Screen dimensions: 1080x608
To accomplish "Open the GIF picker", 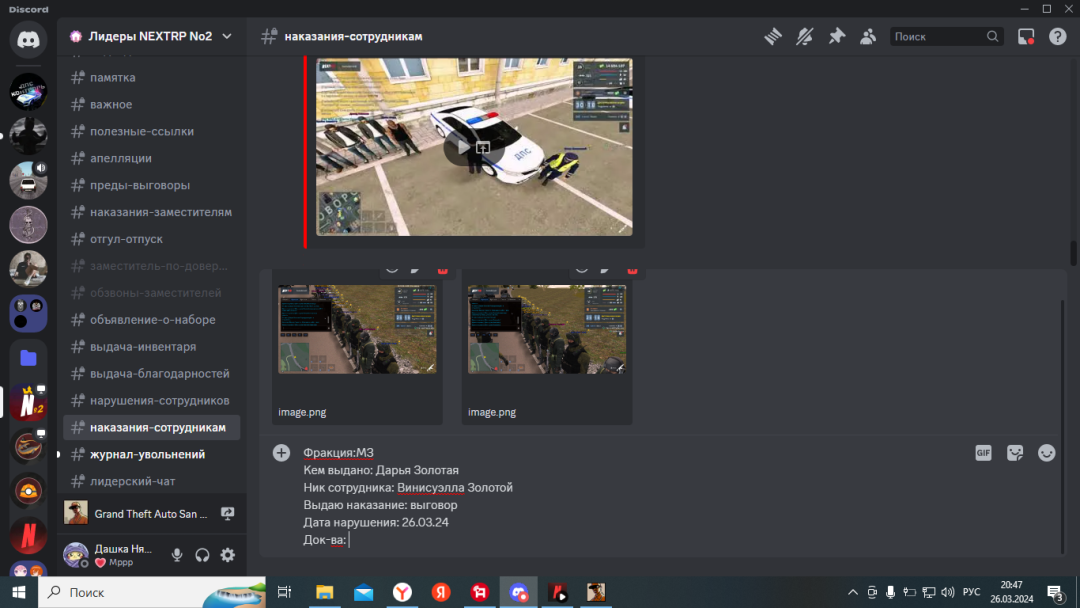I will pos(983,452).
